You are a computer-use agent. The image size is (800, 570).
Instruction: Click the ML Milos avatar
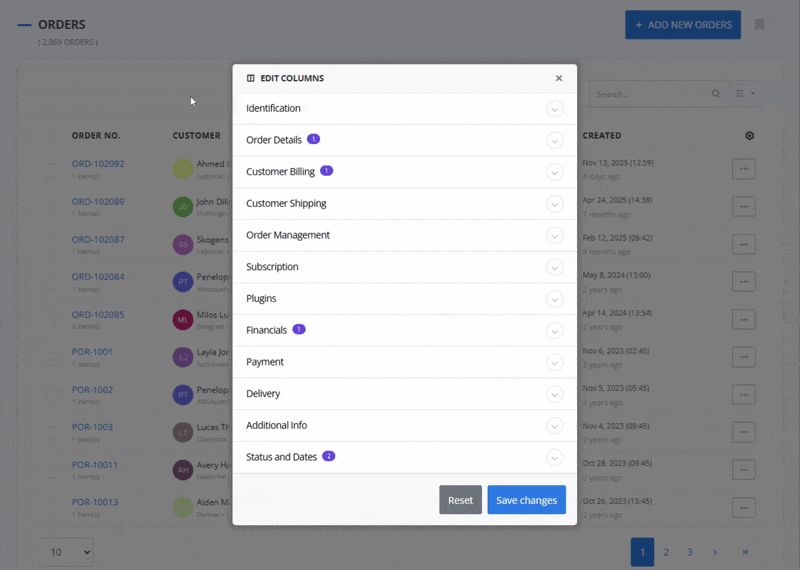183,319
